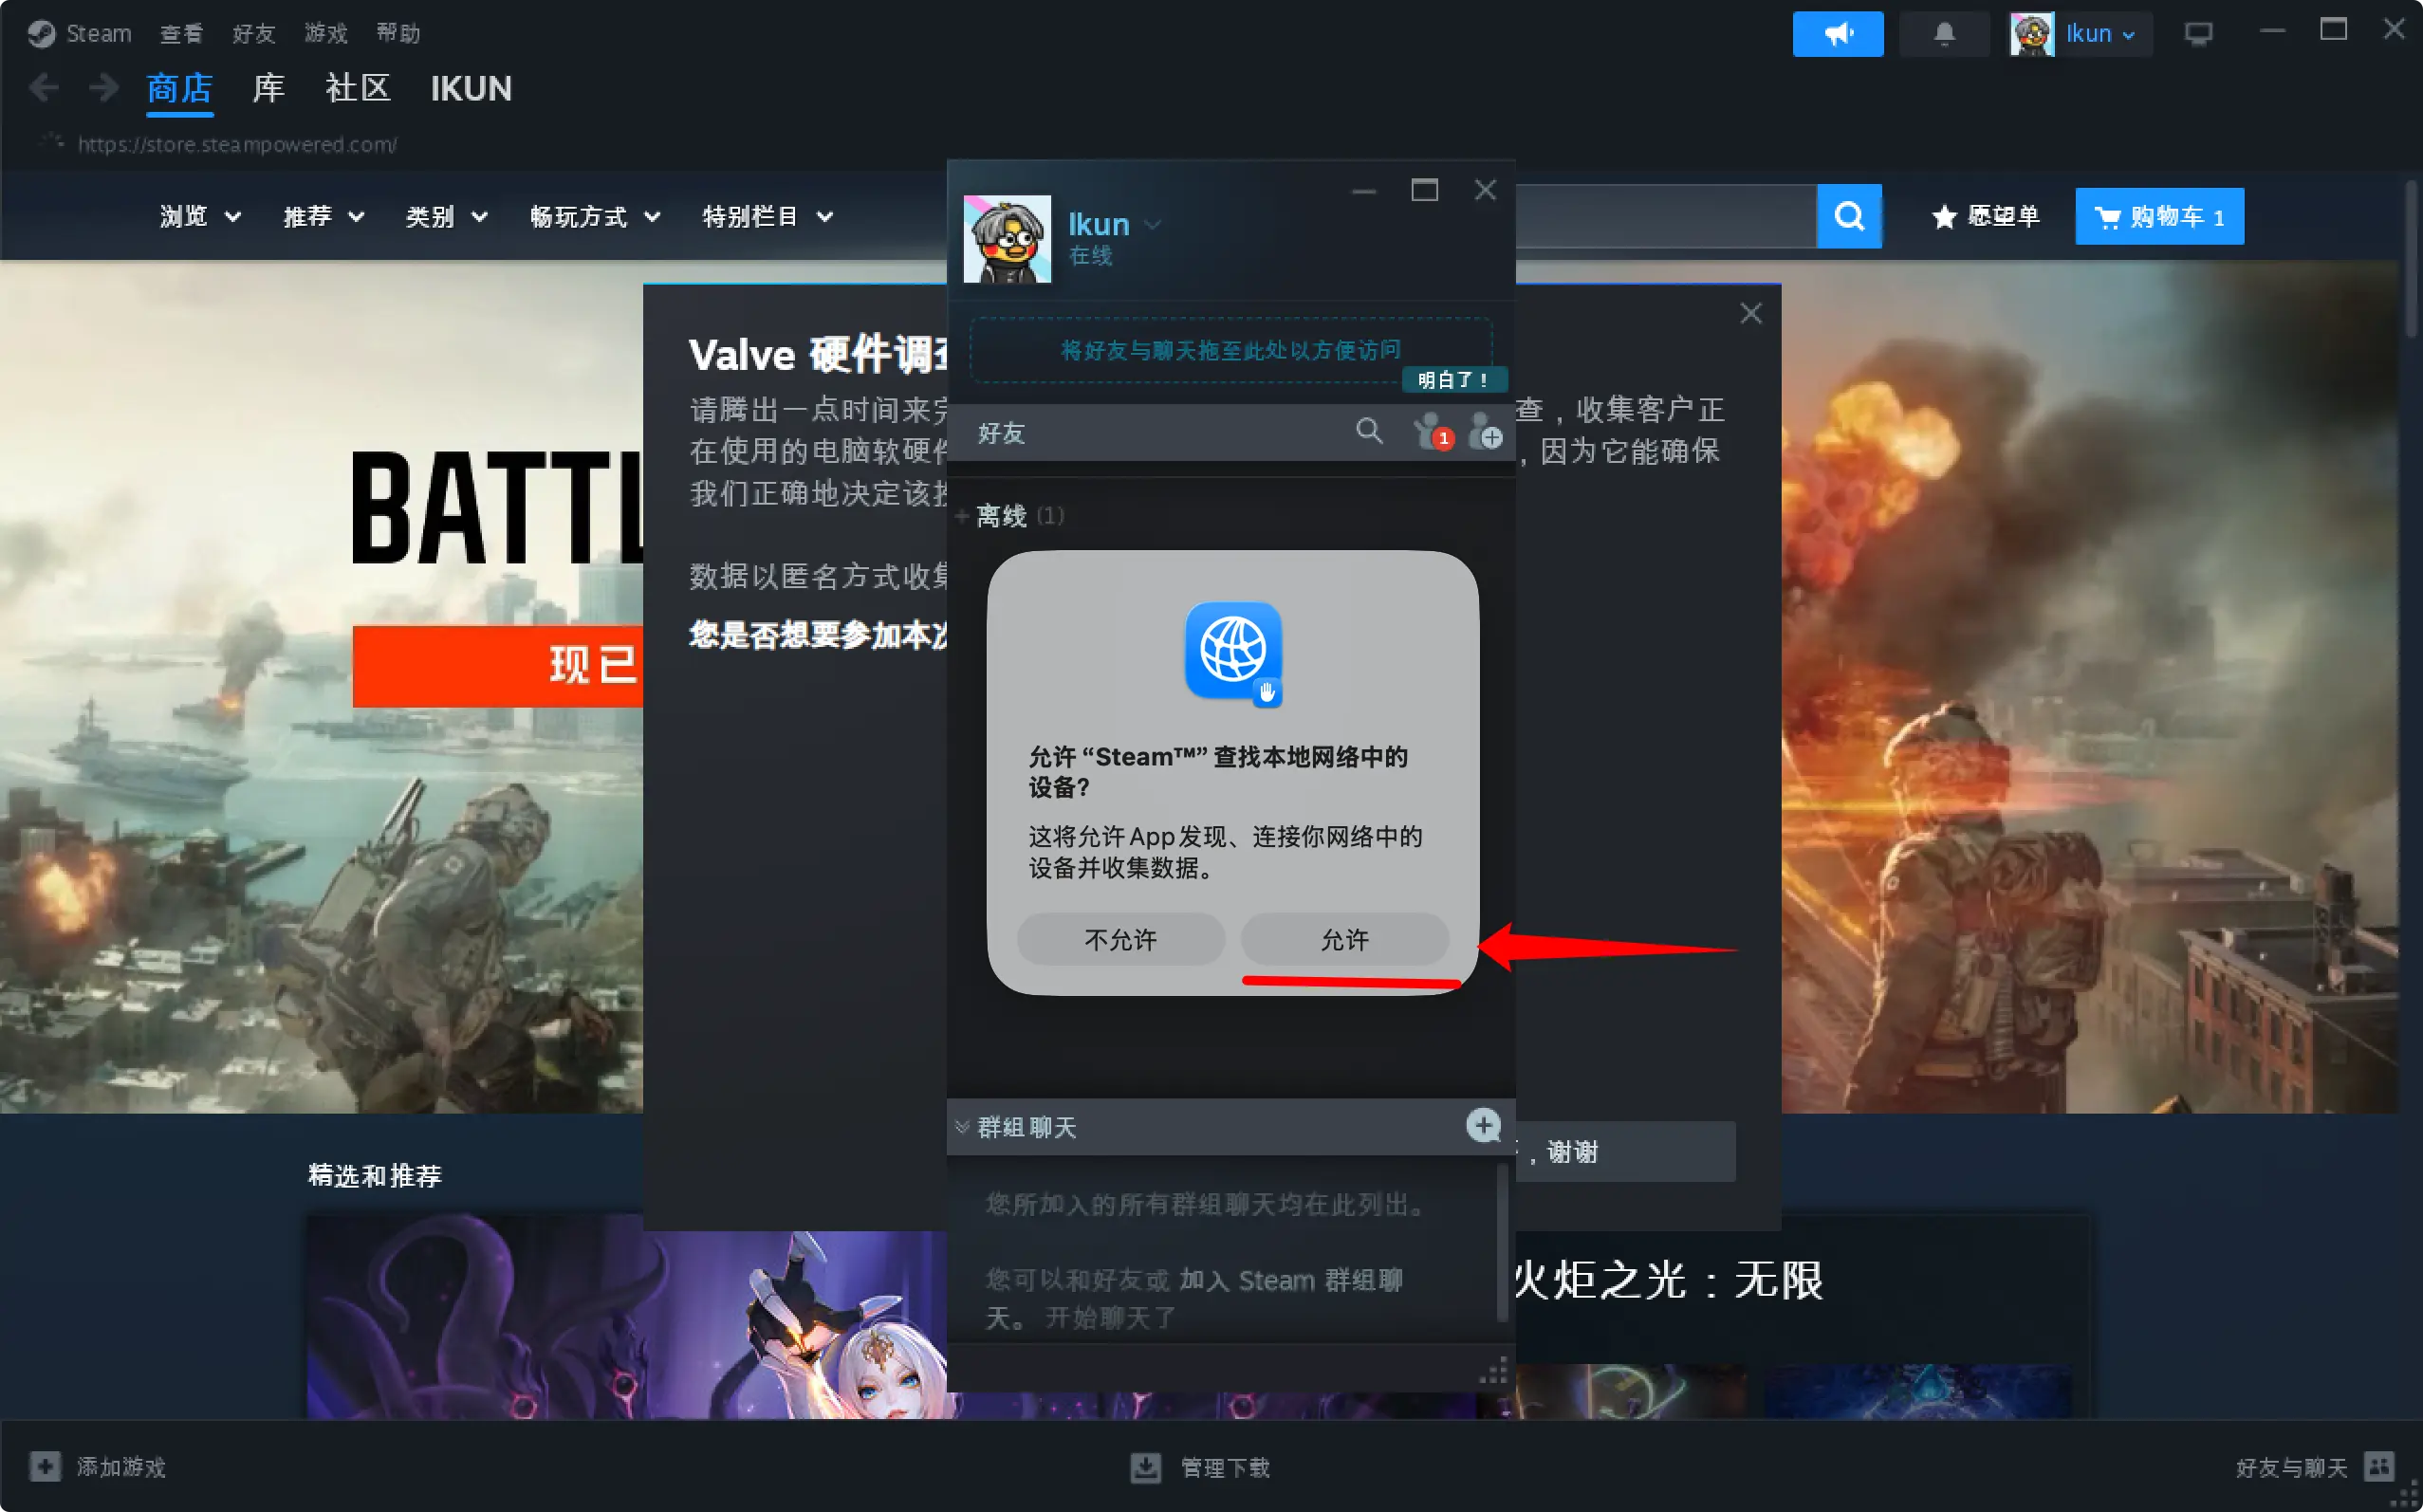
Task: Expand the 类别 categories dropdown
Action: [x=446, y=216]
